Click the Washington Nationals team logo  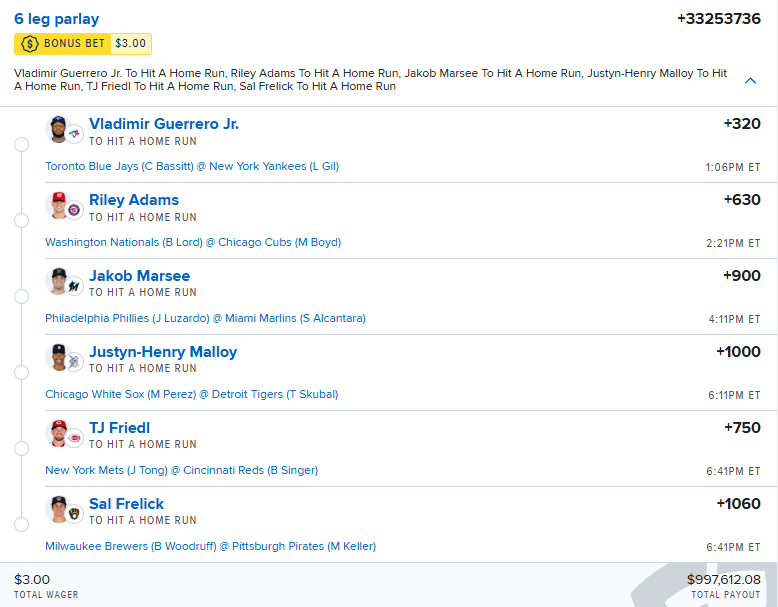(74, 210)
